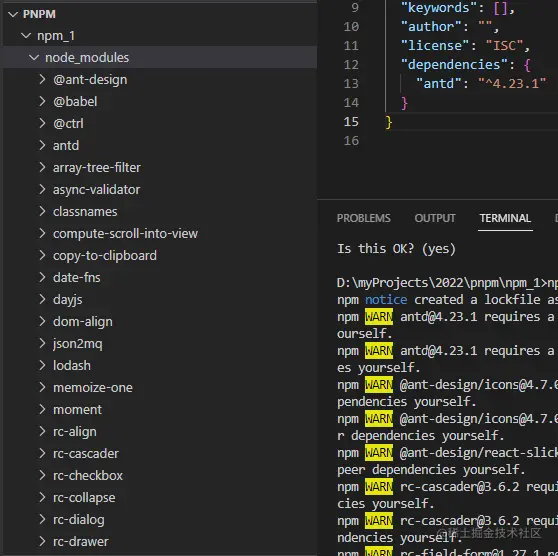The height and width of the screenshot is (556, 558).
Task: Expand the rc-checkbox folder chevron
Action: tap(42, 475)
